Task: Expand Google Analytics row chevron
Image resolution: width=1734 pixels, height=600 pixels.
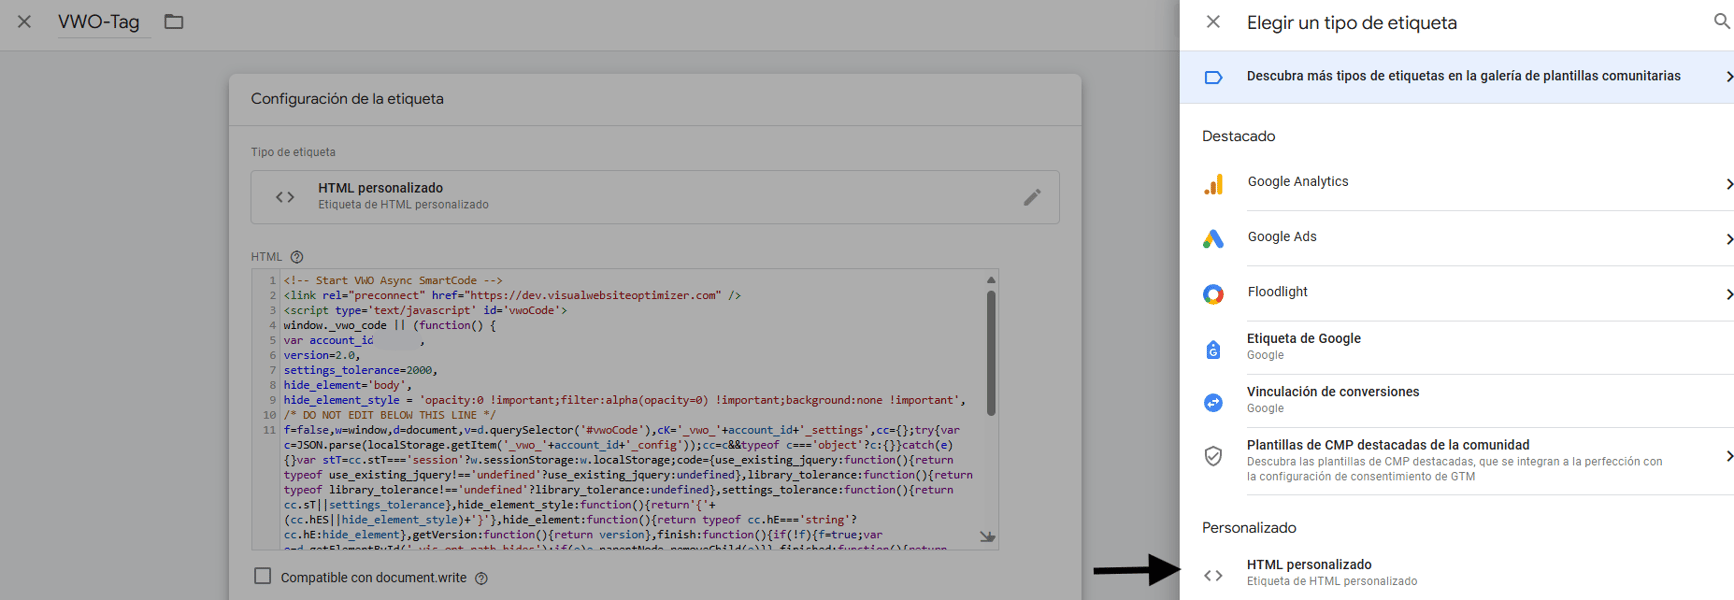Action: (x=1728, y=184)
